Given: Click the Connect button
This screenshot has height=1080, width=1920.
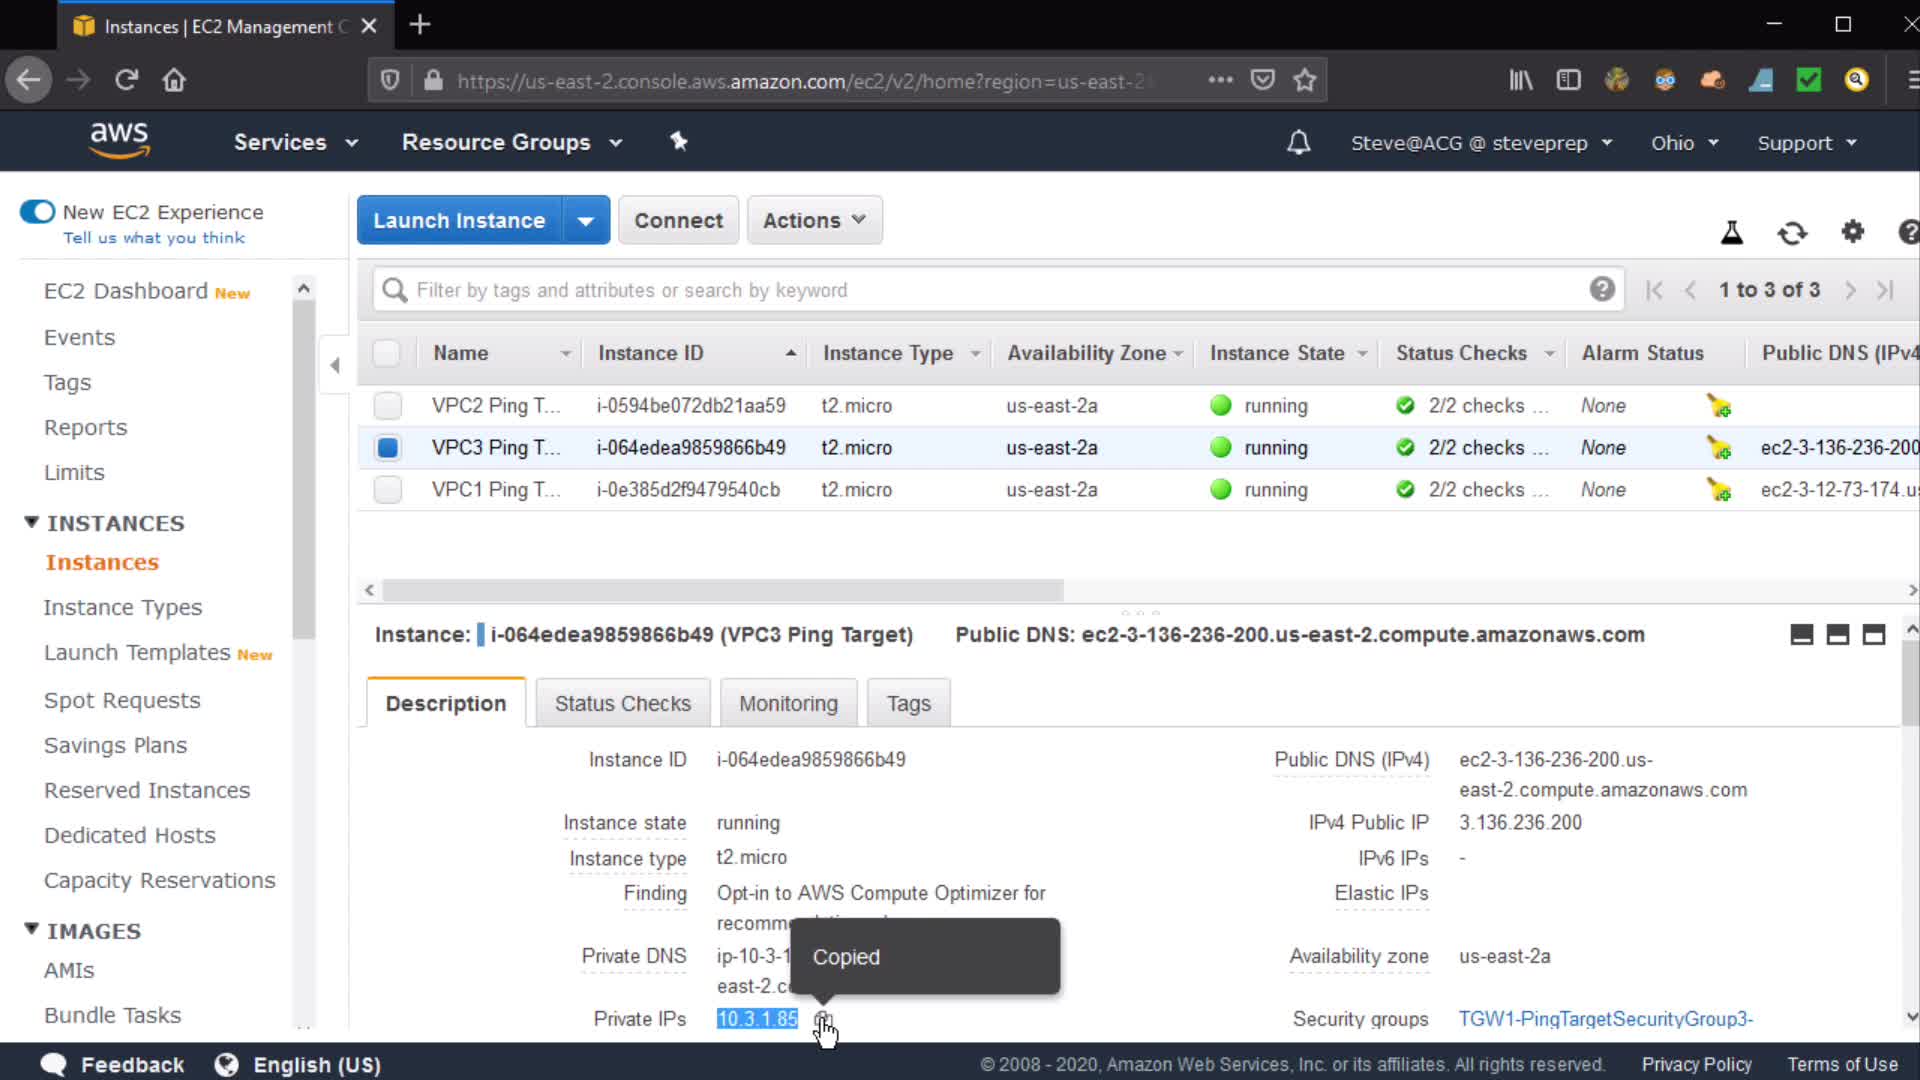Looking at the screenshot, I should coord(678,220).
